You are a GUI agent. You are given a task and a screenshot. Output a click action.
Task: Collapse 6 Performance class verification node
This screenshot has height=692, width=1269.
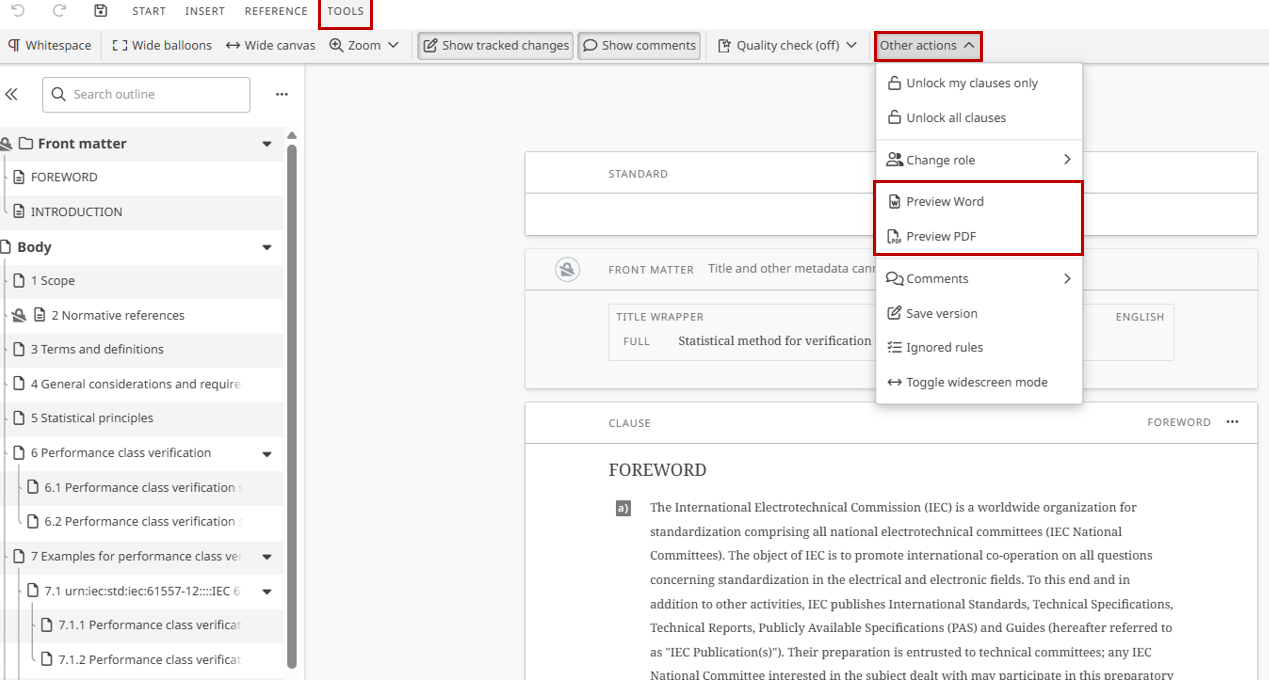267,454
